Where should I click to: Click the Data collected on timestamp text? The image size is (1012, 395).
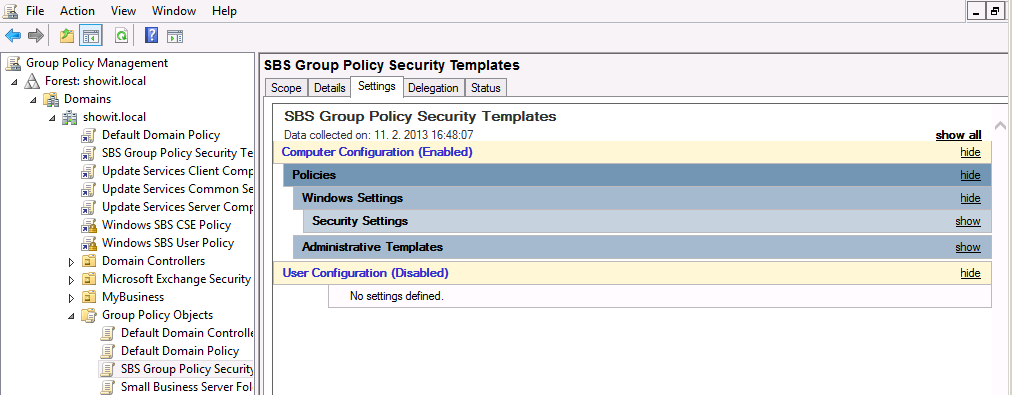tap(379, 135)
